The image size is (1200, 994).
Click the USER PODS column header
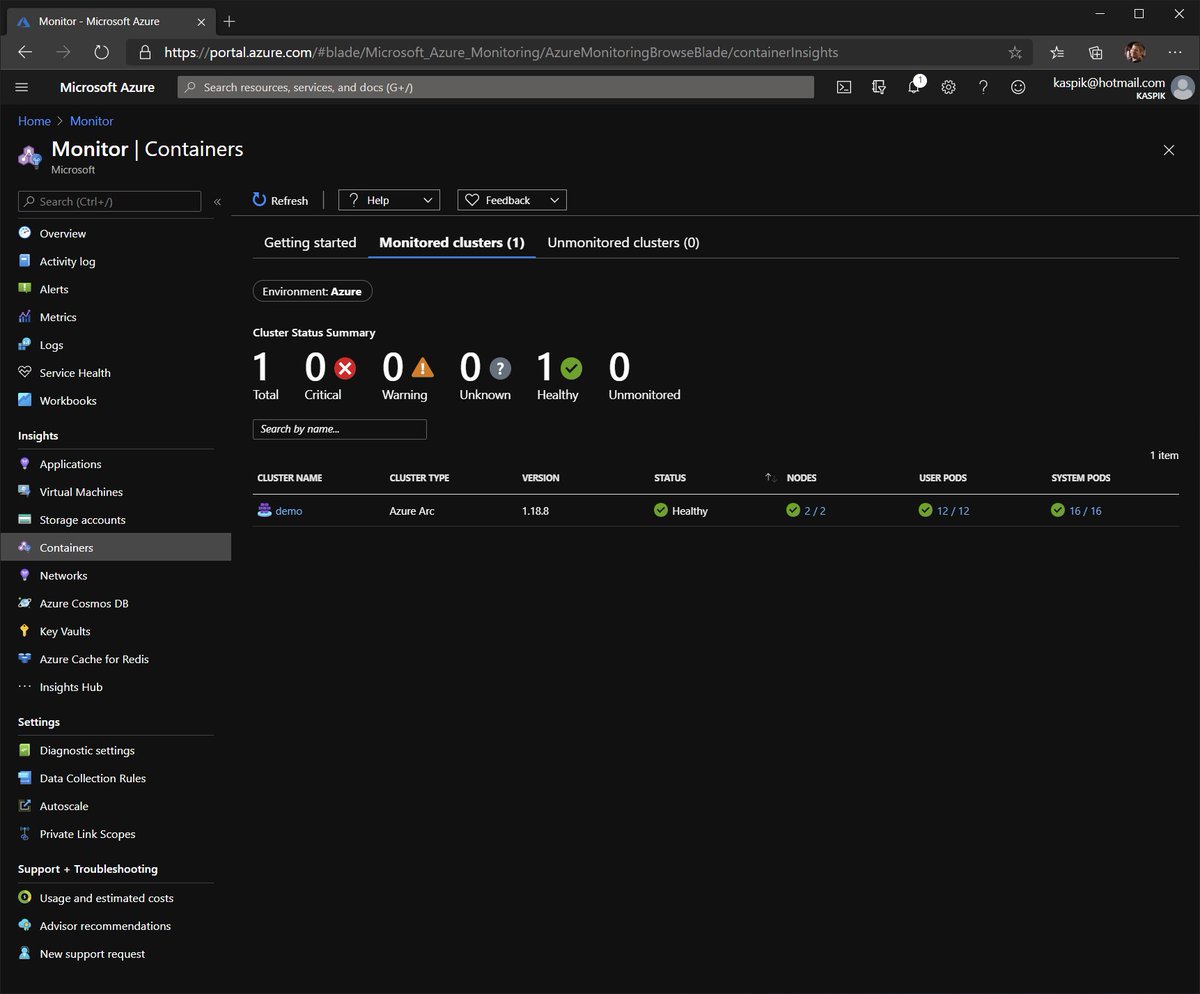pyautogui.click(x=943, y=478)
